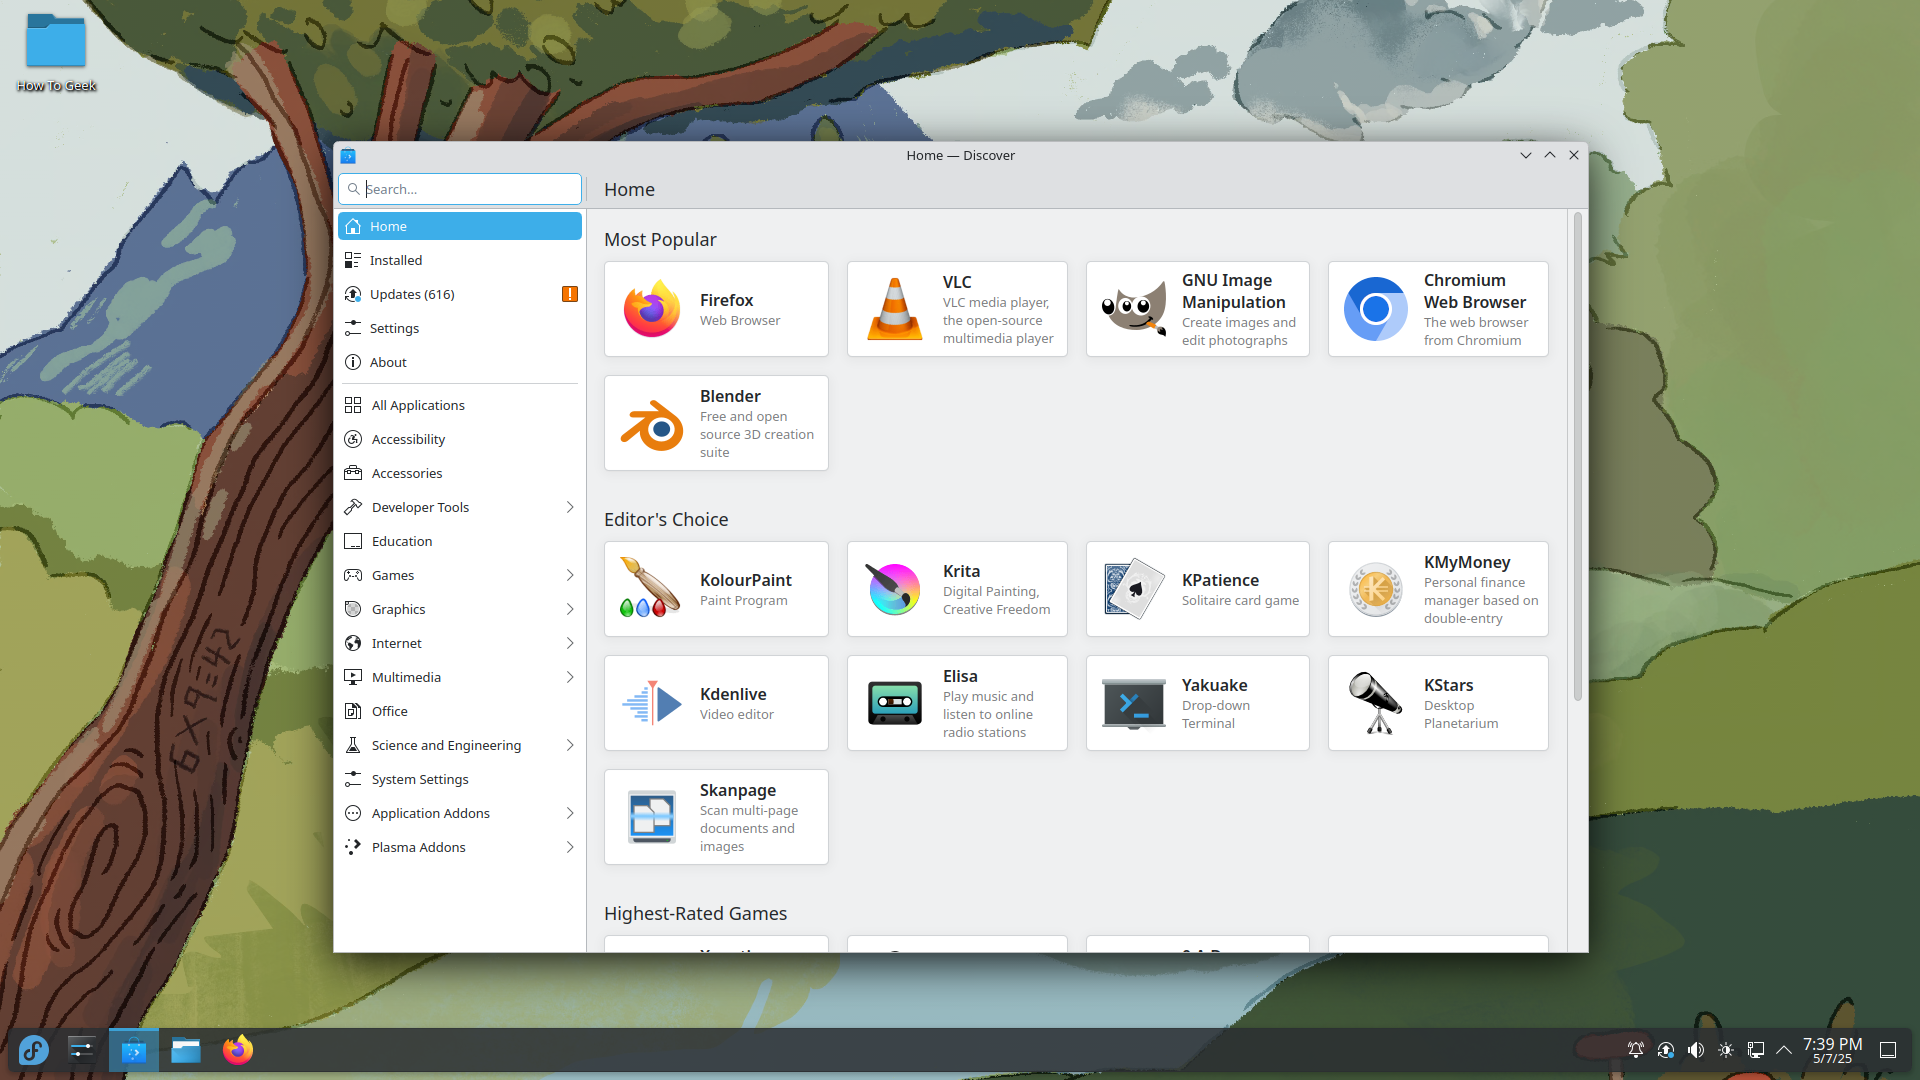Click the Skanpage scanner icon
The width and height of the screenshot is (1920, 1080).
[652, 817]
